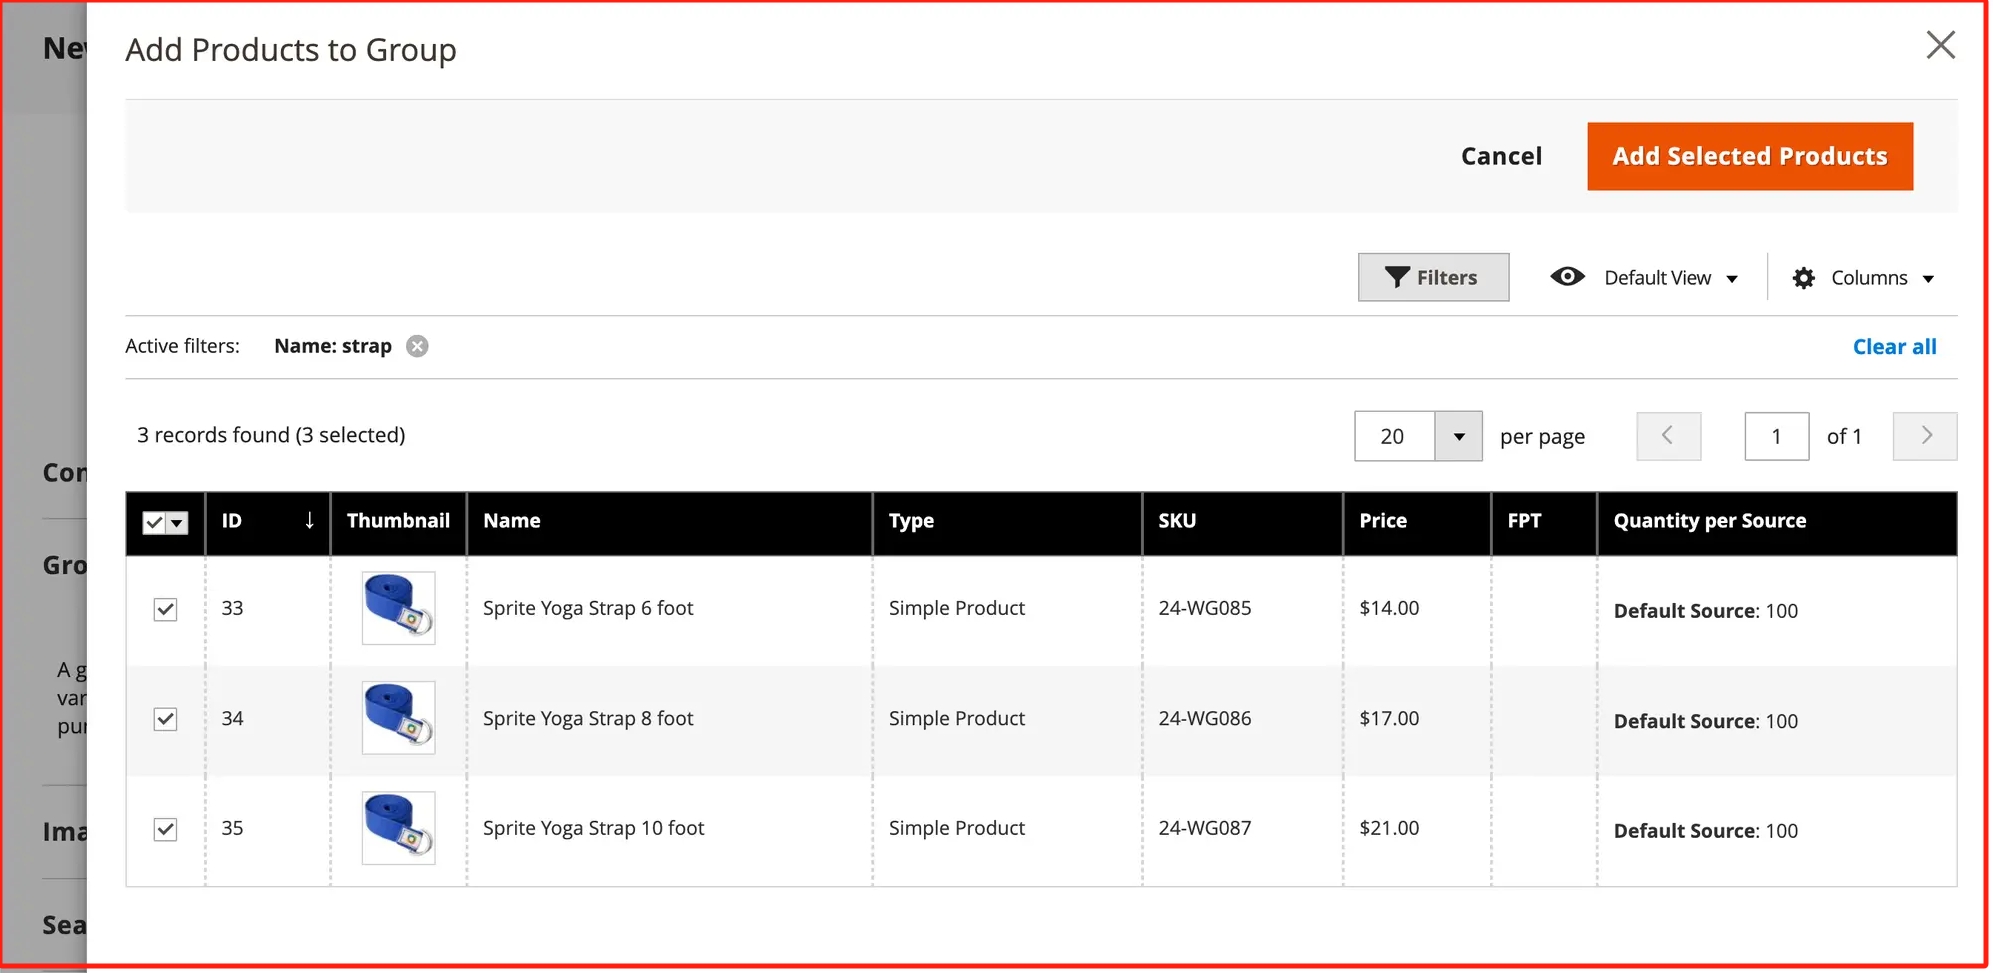Image resolution: width=1993 pixels, height=973 pixels.
Task: Expand the mass-select dropdown arrow in header
Action: pos(178,522)
